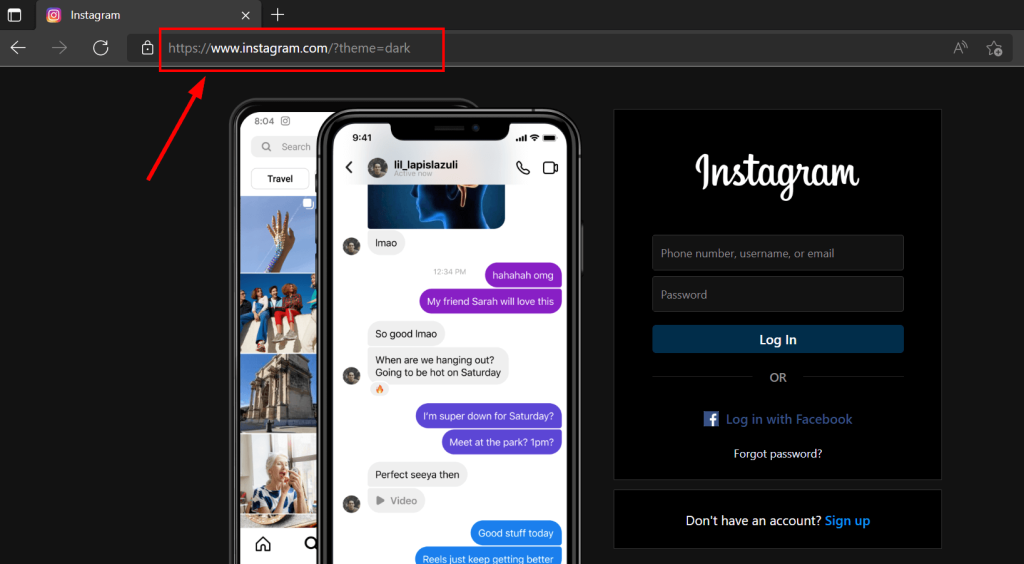Close the Instagram tab
The image size is (1024, 564).
click(x=246, y=15)
